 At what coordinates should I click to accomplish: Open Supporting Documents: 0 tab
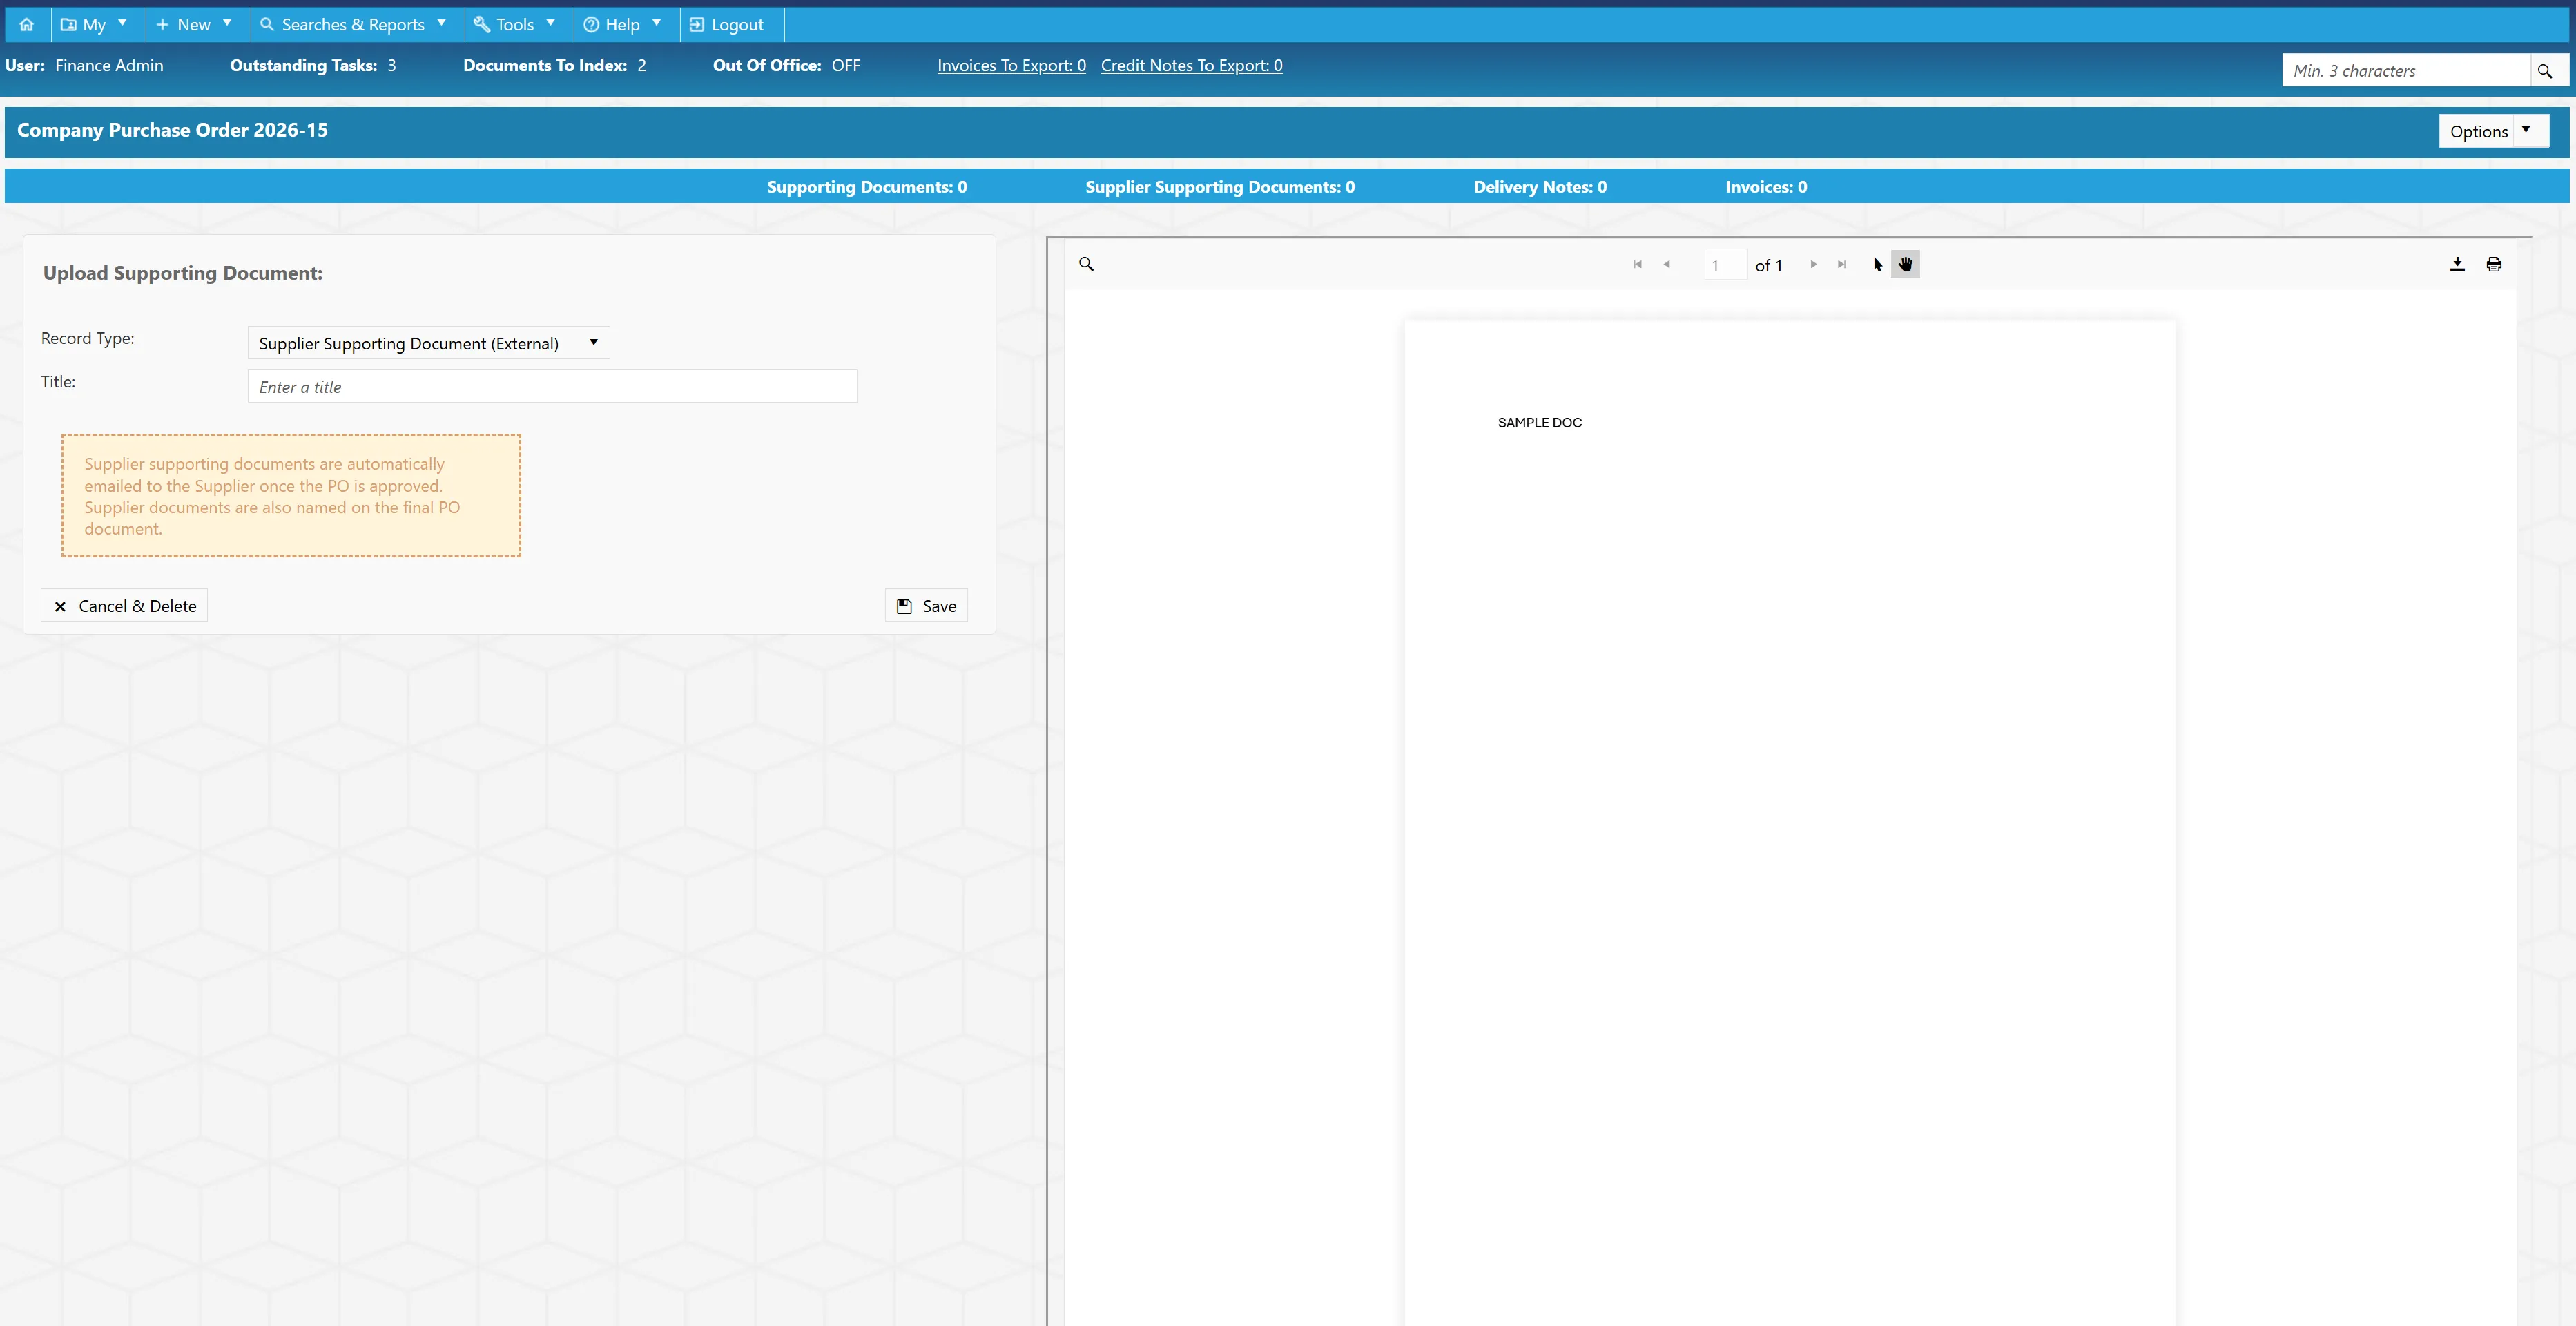(x=866, y=187)
